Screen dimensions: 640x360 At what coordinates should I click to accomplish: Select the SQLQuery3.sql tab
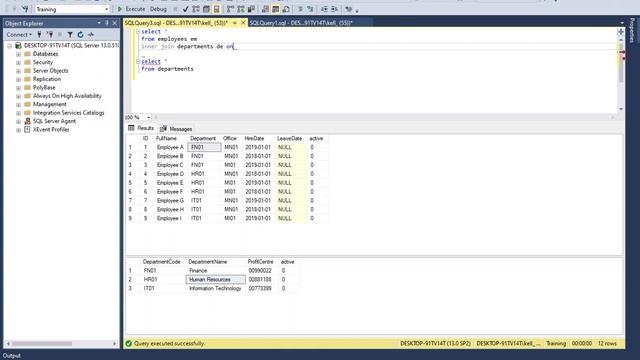tap(176, 23)
